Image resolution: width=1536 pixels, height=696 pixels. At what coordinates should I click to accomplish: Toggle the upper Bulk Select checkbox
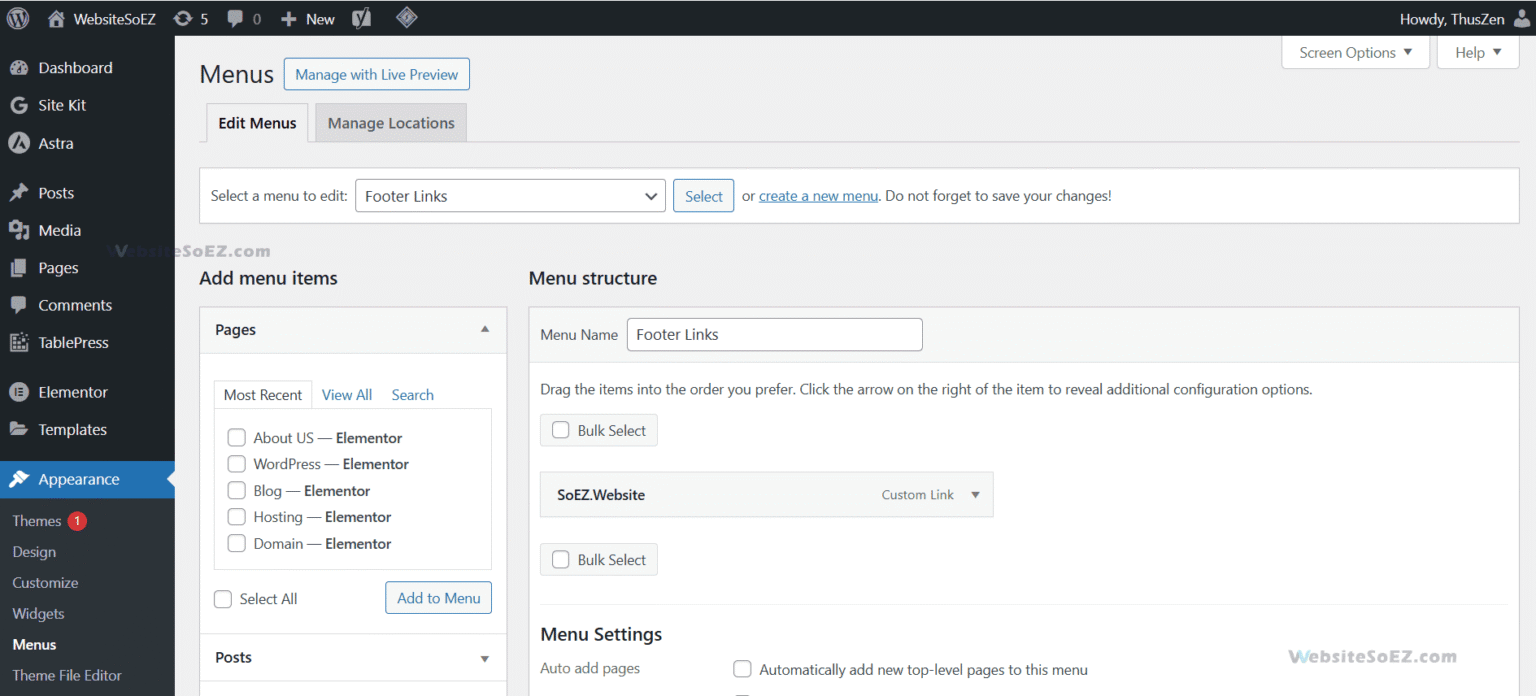(560, 430)
